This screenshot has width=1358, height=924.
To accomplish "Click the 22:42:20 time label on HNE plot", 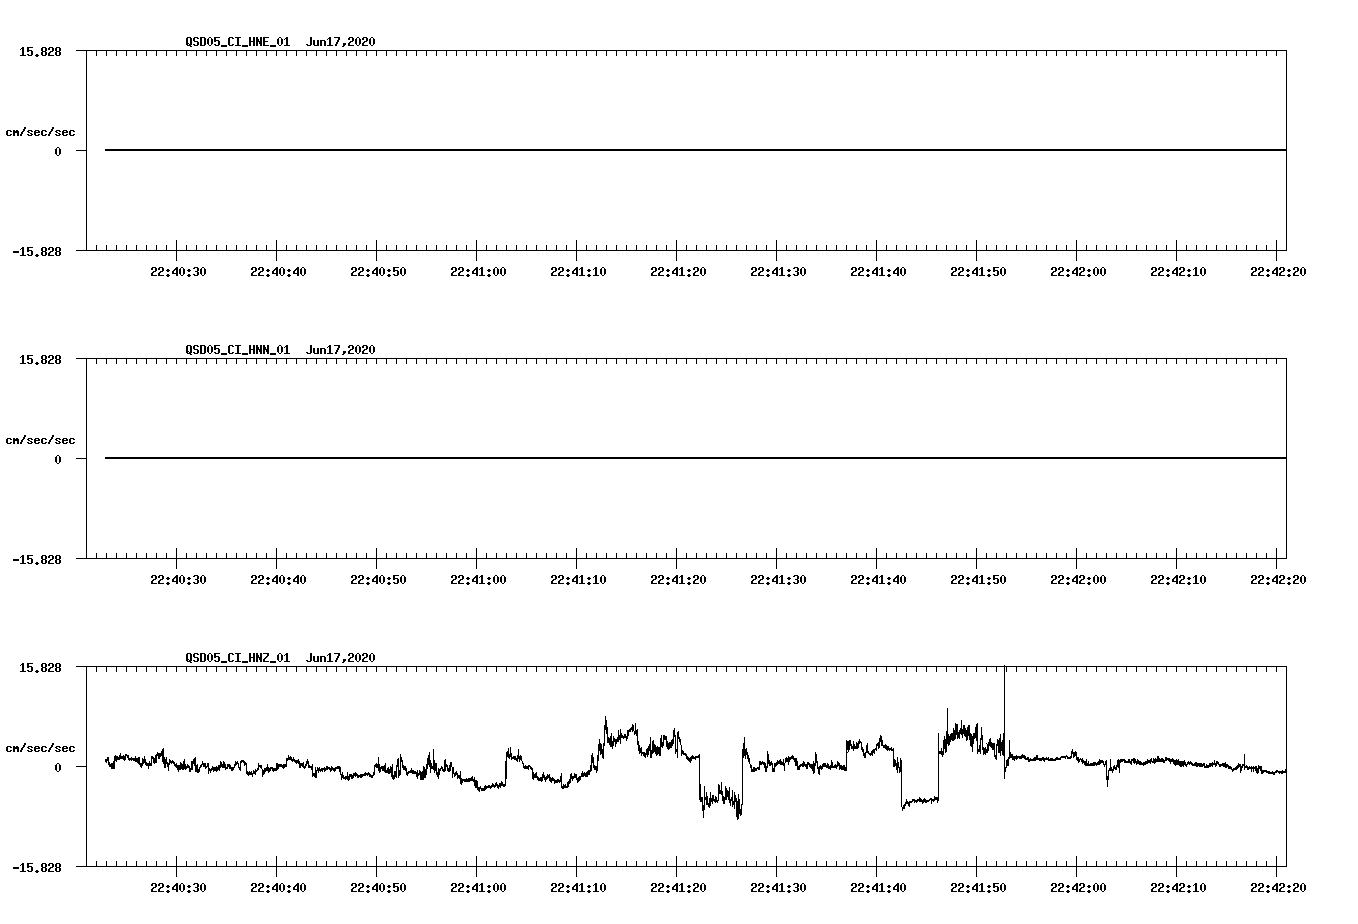I will pos(1278,272).
